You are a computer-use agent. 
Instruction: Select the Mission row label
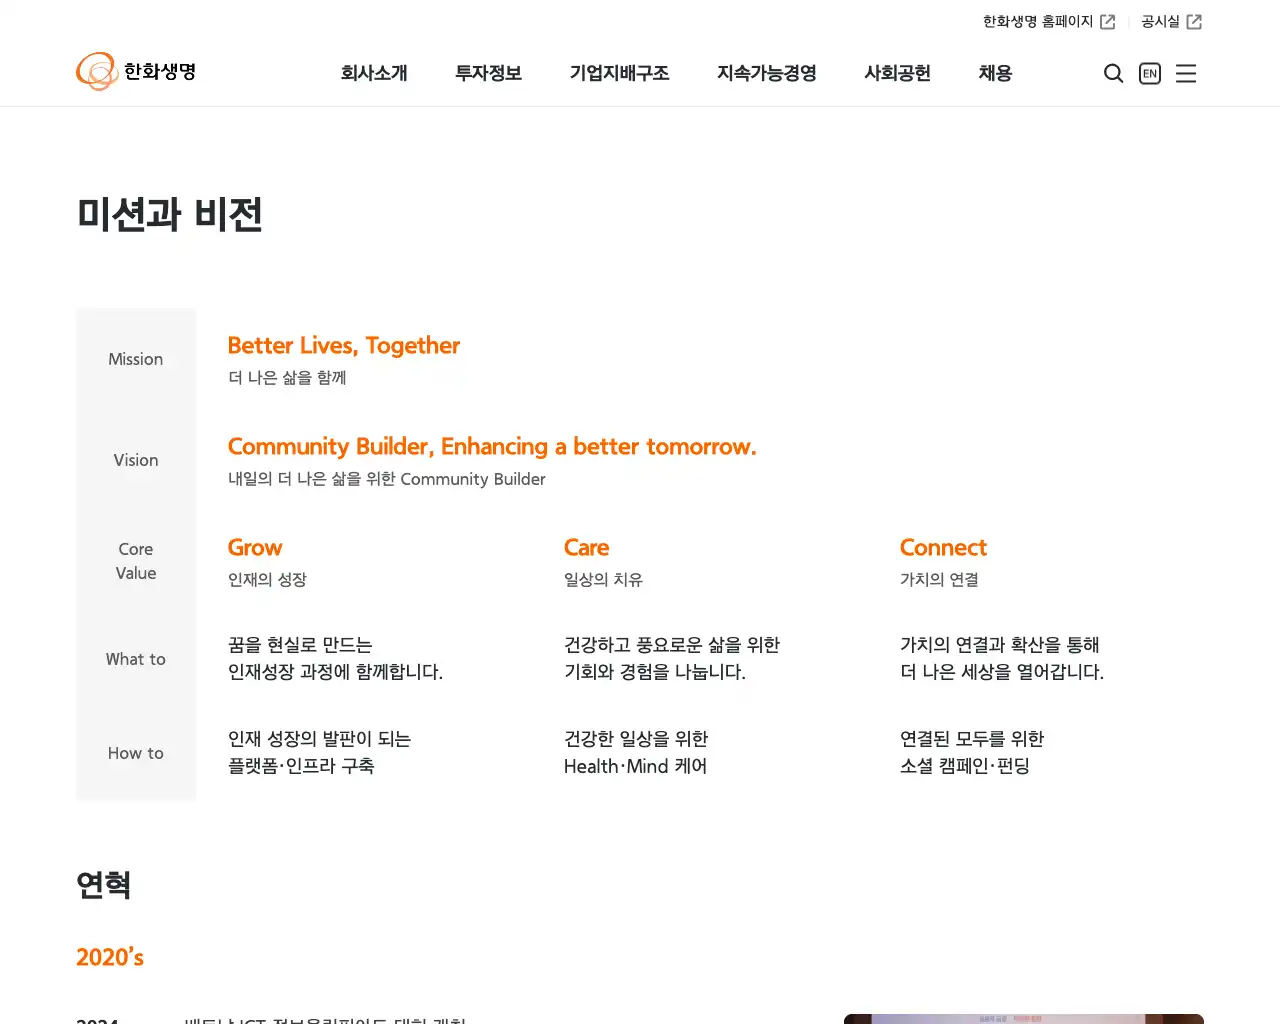[136, 359]
